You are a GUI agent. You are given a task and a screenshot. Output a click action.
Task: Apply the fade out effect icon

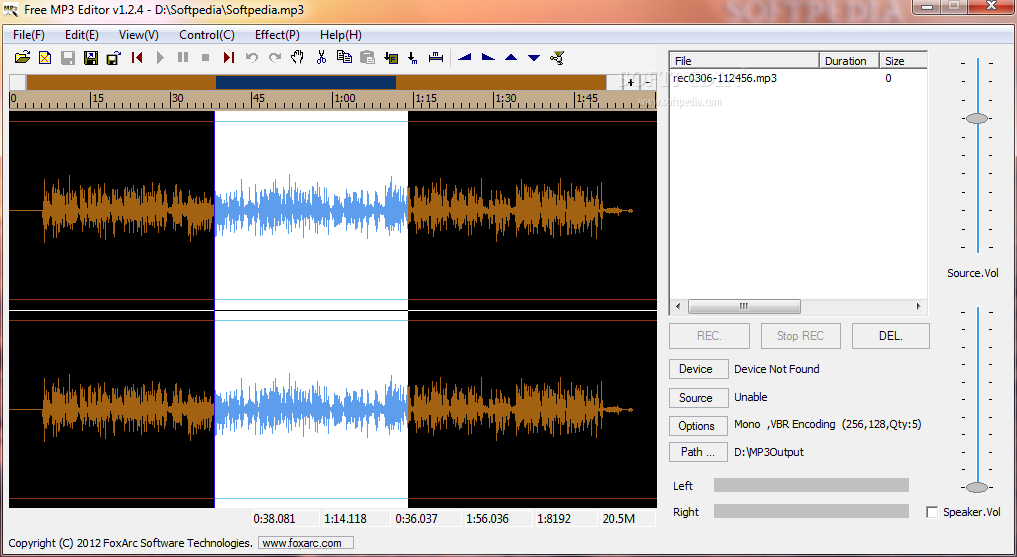[488, 58]
